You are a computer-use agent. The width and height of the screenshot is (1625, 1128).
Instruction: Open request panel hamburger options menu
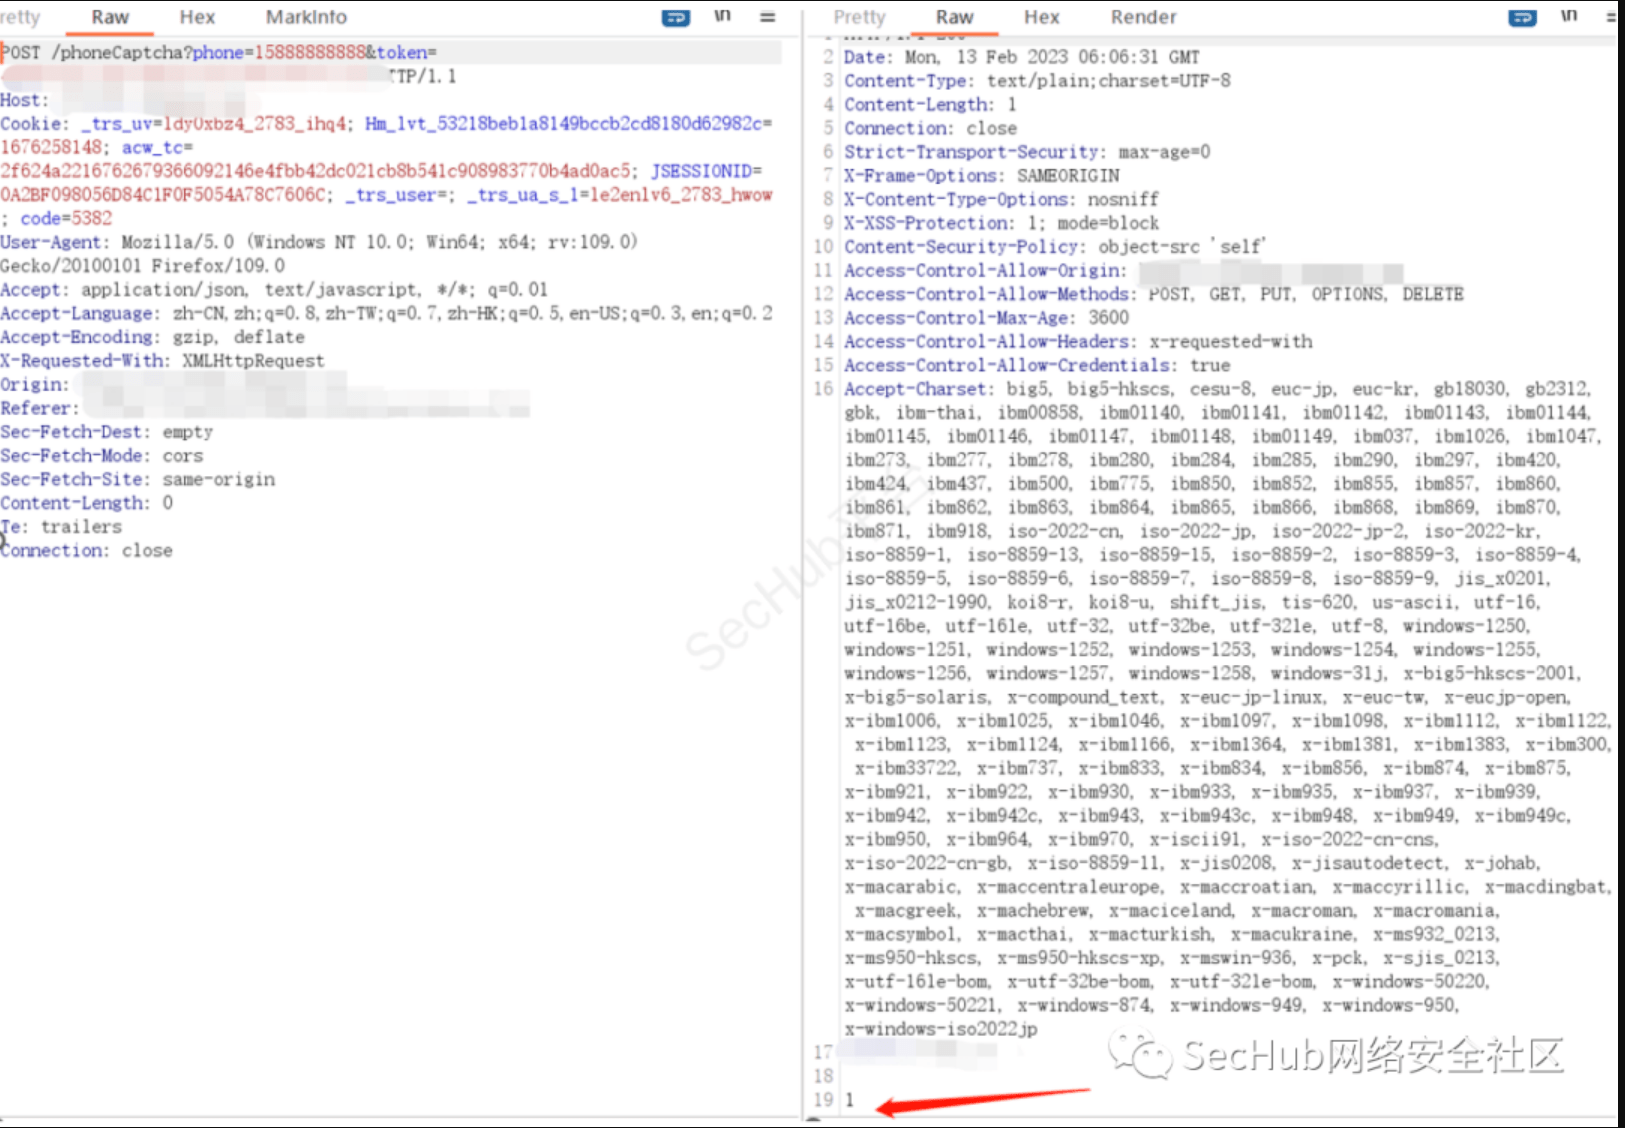pyautogui.click(x=767, y=17)
